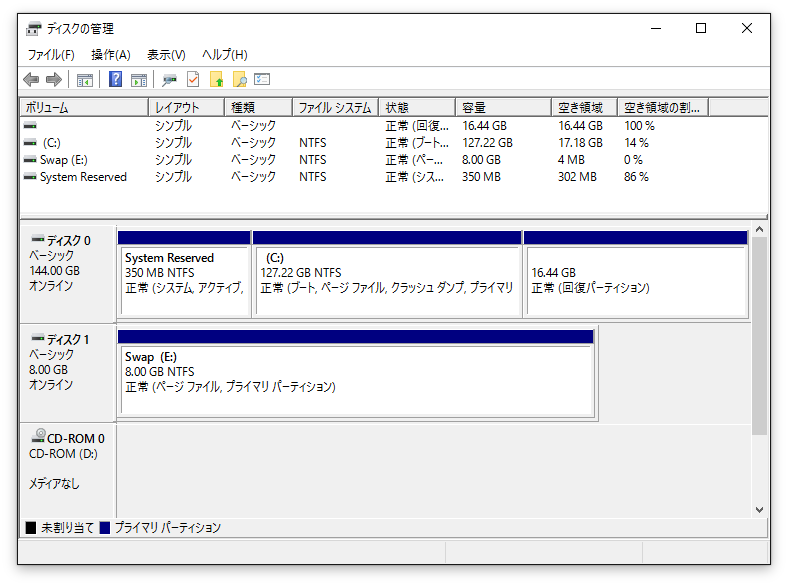Click the ディスク 0 drive icon
The width and height of the screenshot is (788, 586).
coord(38,239)
